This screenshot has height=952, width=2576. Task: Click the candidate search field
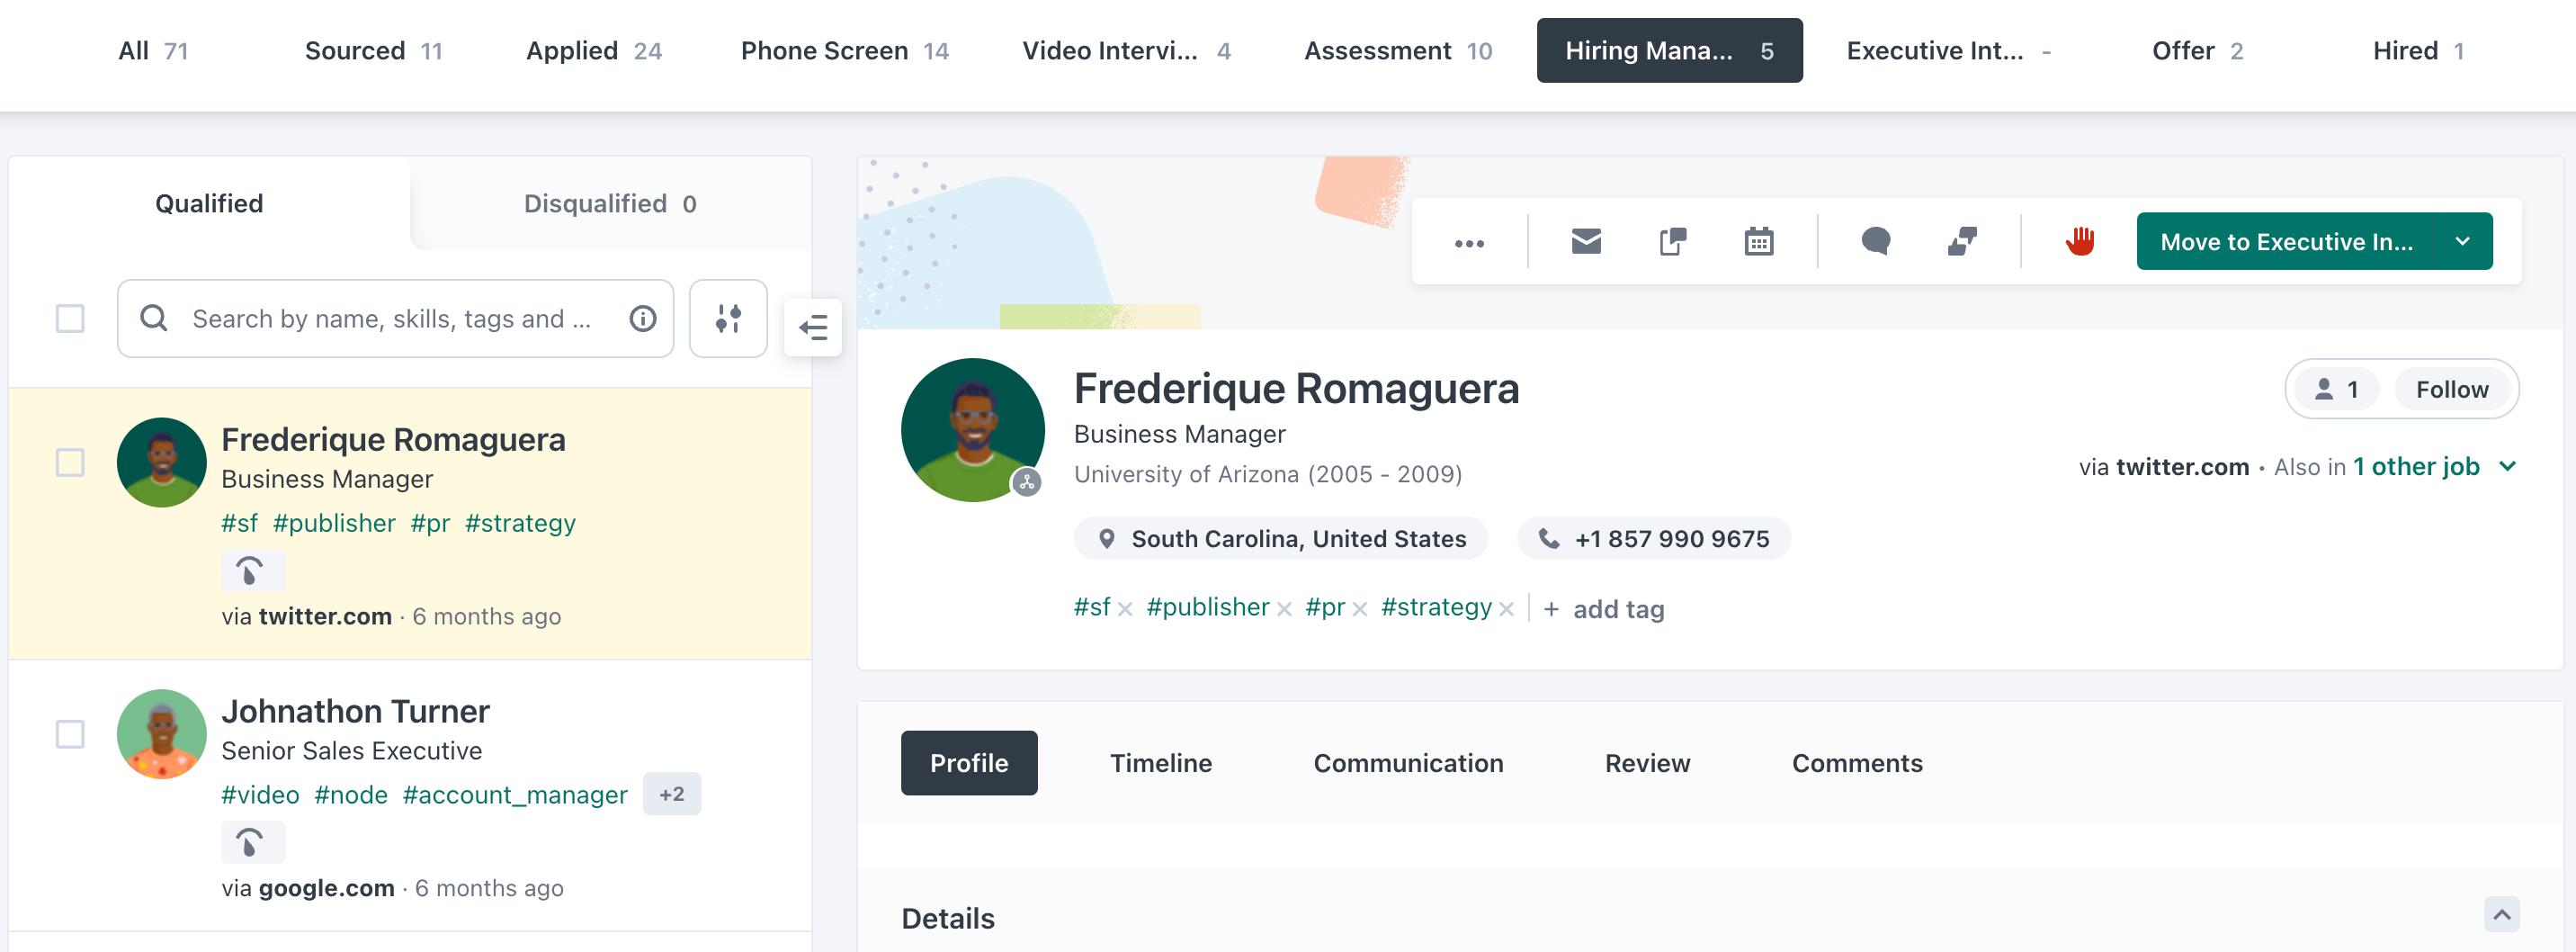[x=392, y=318]
